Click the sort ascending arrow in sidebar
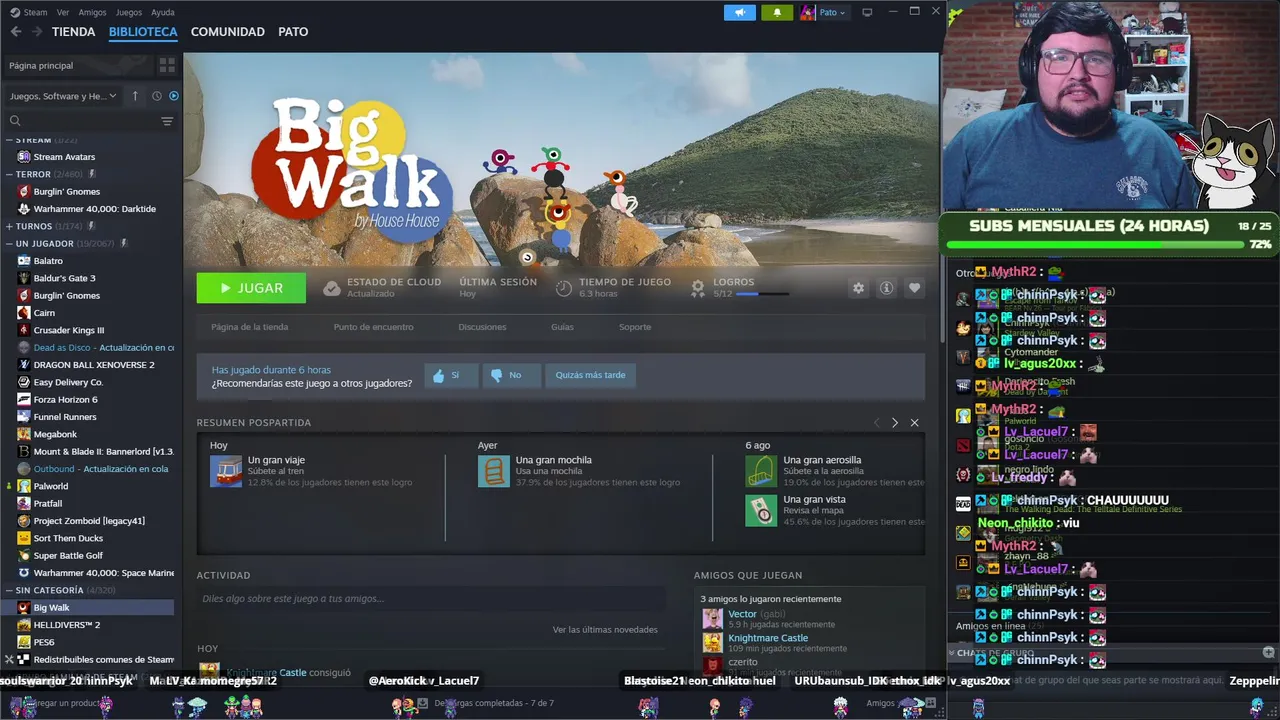 click(135, 96)
